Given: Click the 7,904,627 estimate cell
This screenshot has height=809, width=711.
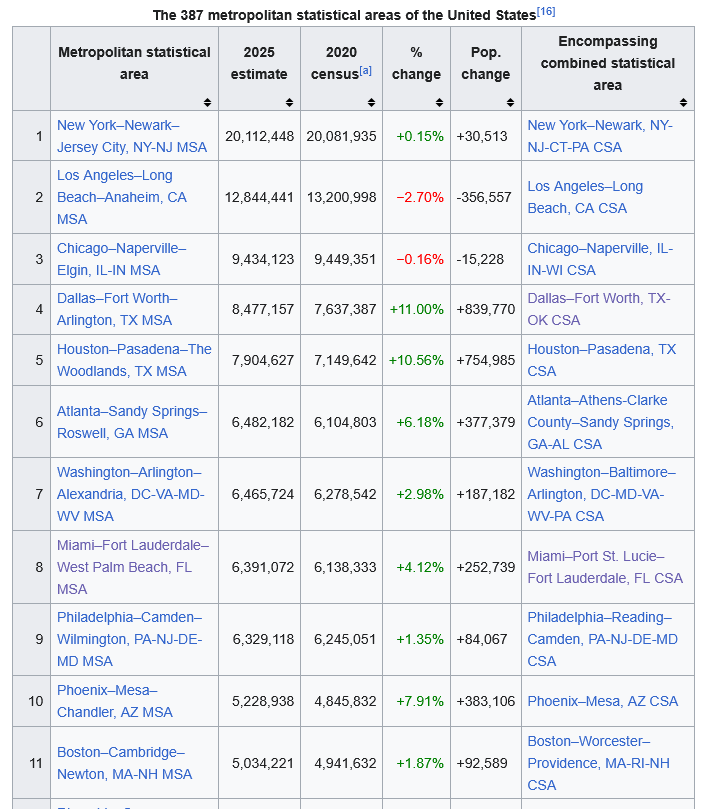Looking at the screenshot, I should pyautogui.click(x=259, y=360).
